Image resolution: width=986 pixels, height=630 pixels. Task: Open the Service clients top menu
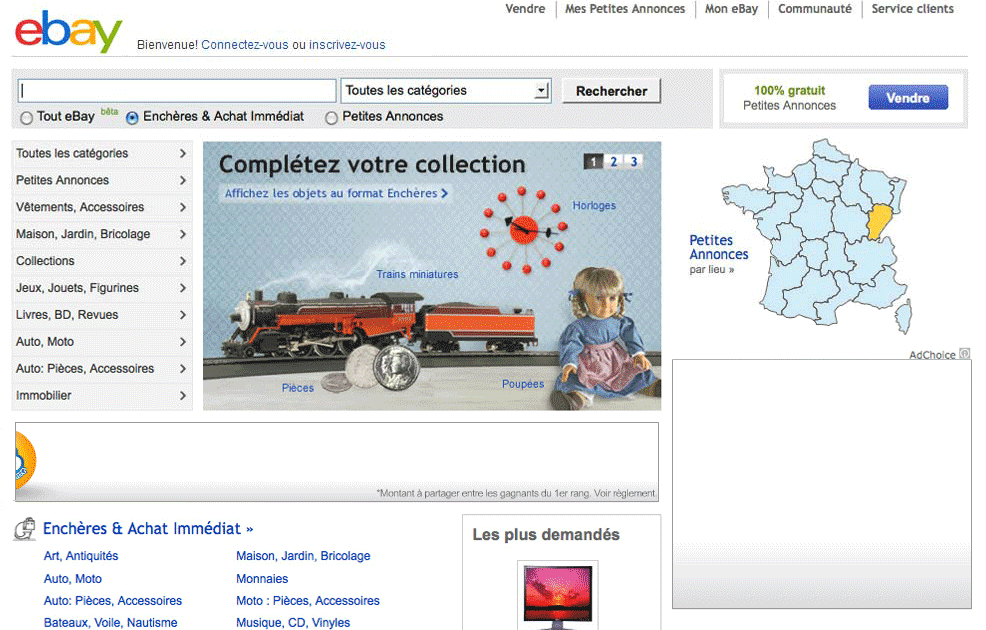tap(912, 9)
